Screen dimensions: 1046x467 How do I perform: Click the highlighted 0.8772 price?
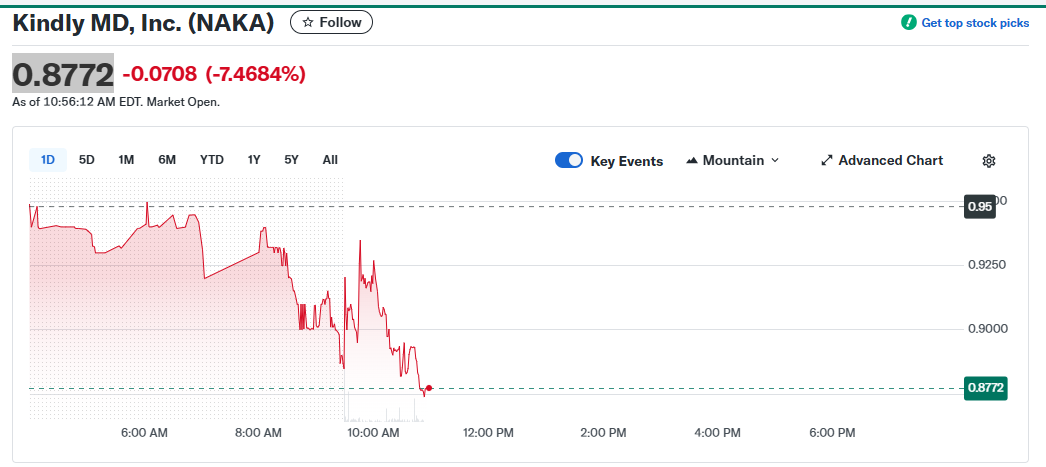(x=63, y=73)
